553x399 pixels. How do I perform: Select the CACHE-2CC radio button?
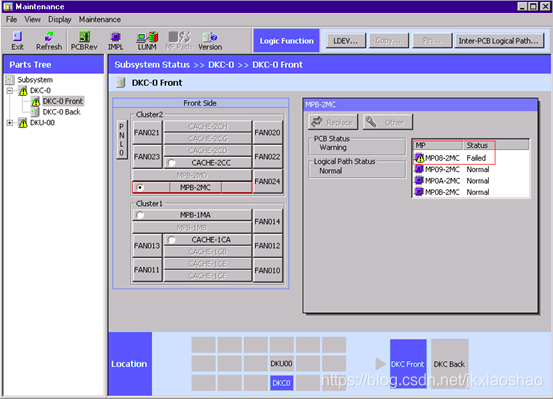point(171,163)
